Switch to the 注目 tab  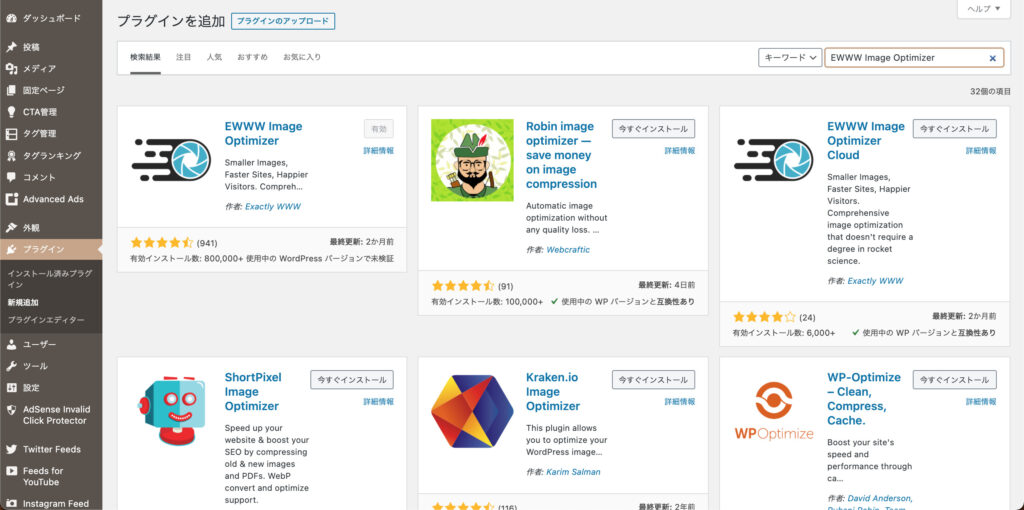pyautogui.click(x=184, y=57)
